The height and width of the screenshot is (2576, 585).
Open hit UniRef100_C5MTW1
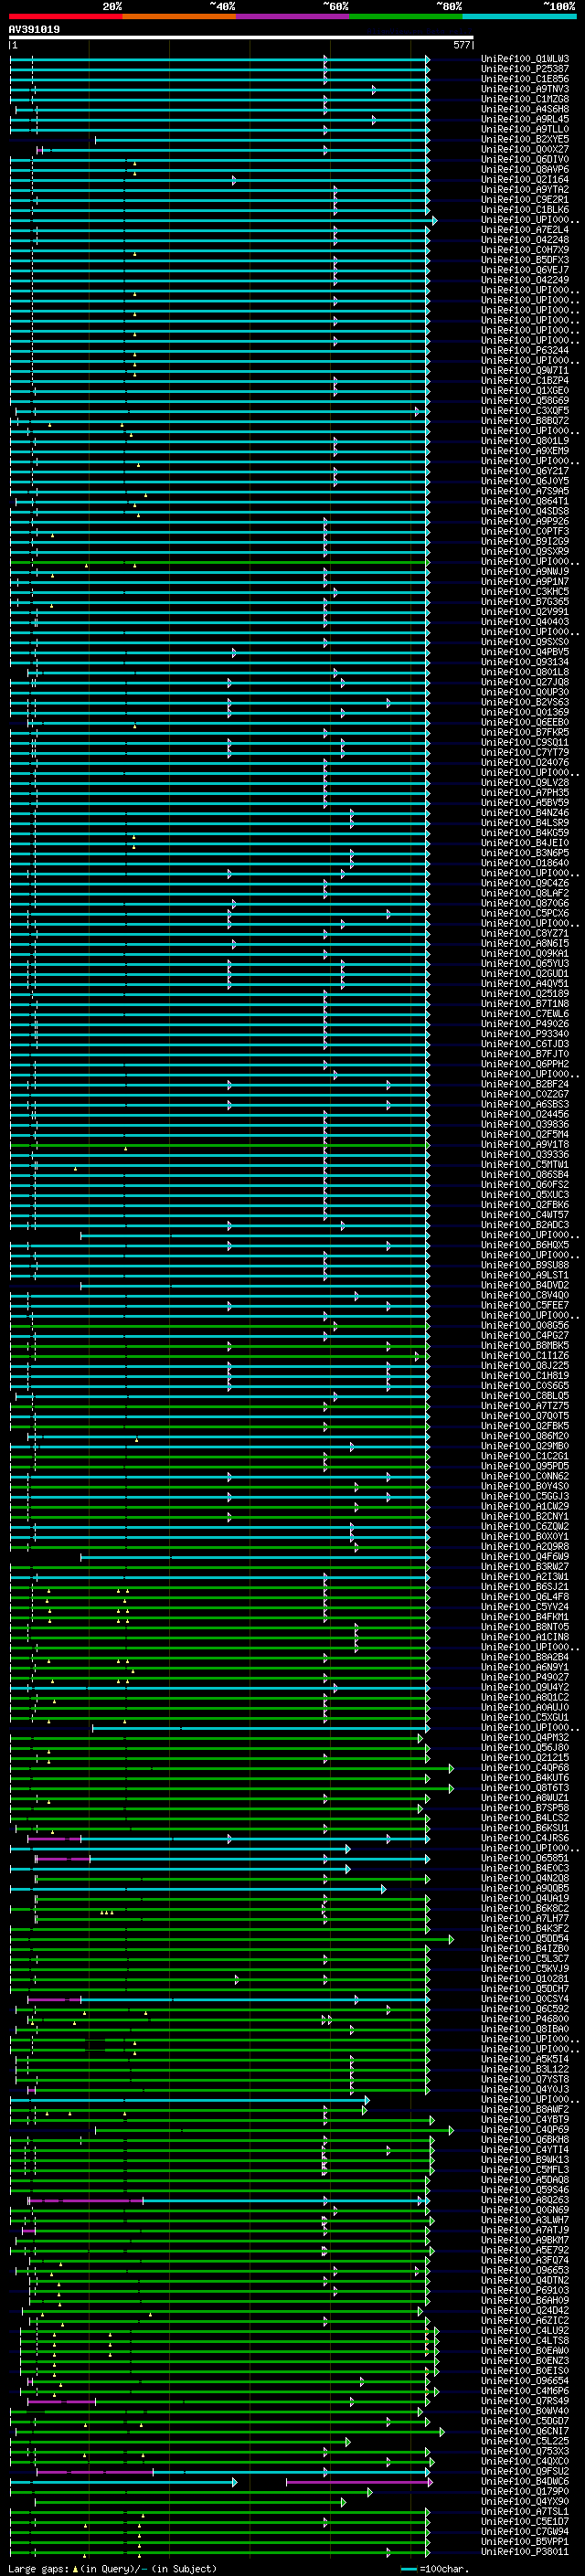click(525, 1164)
